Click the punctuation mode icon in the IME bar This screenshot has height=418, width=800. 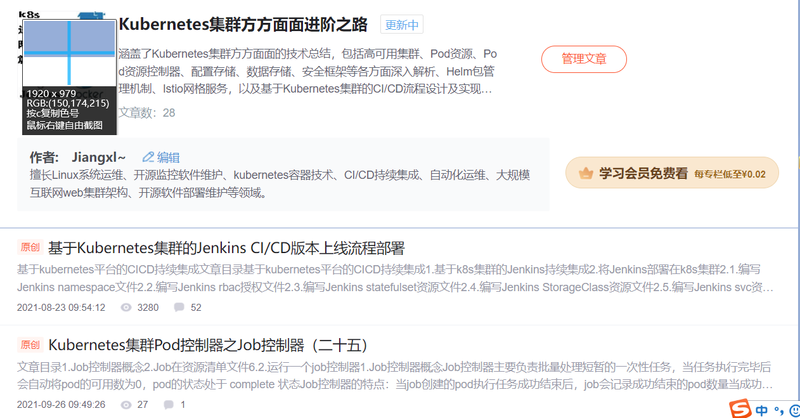click(x=779, y=410)
